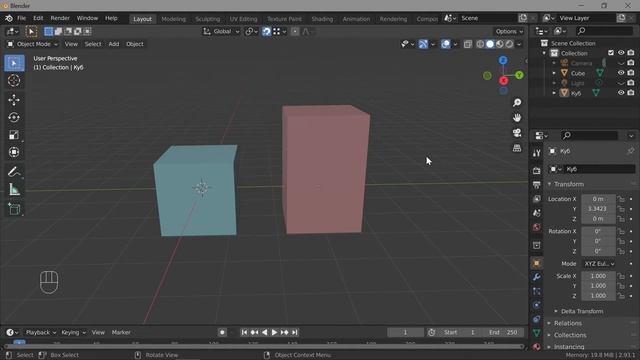Screen dimensions: 640x360
Task: Adjust the Scale Z value field
Action: tap(598, 296)
